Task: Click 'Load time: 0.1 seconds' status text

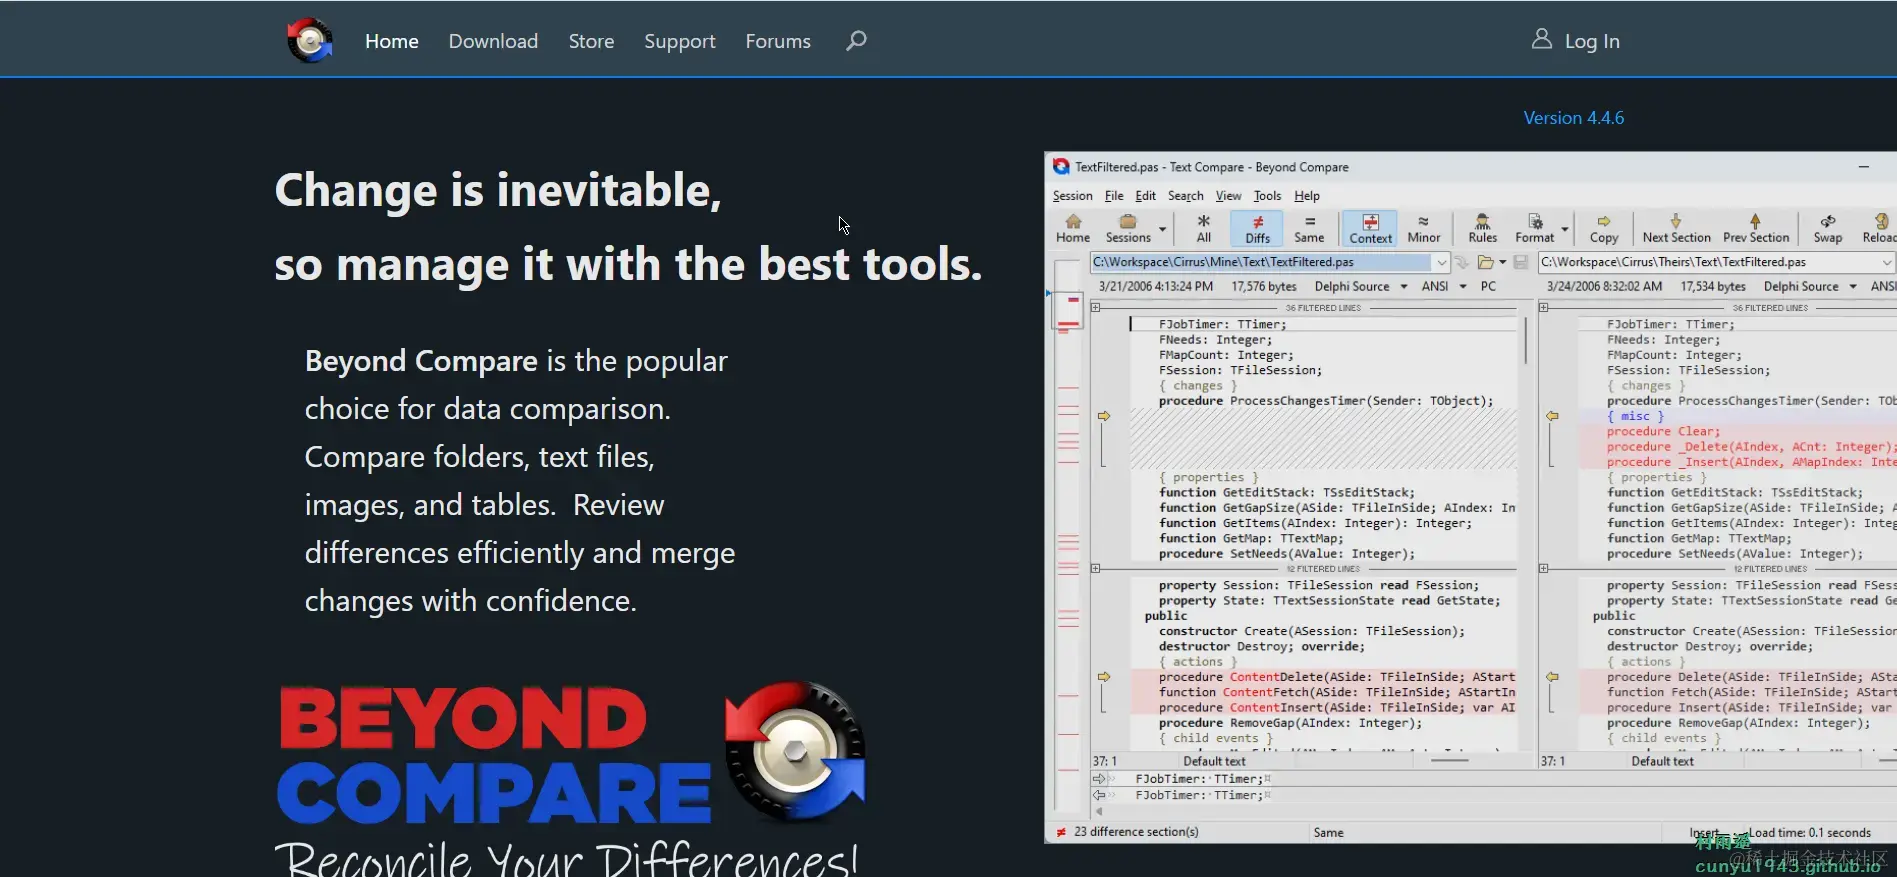Action: [1809, 832]
